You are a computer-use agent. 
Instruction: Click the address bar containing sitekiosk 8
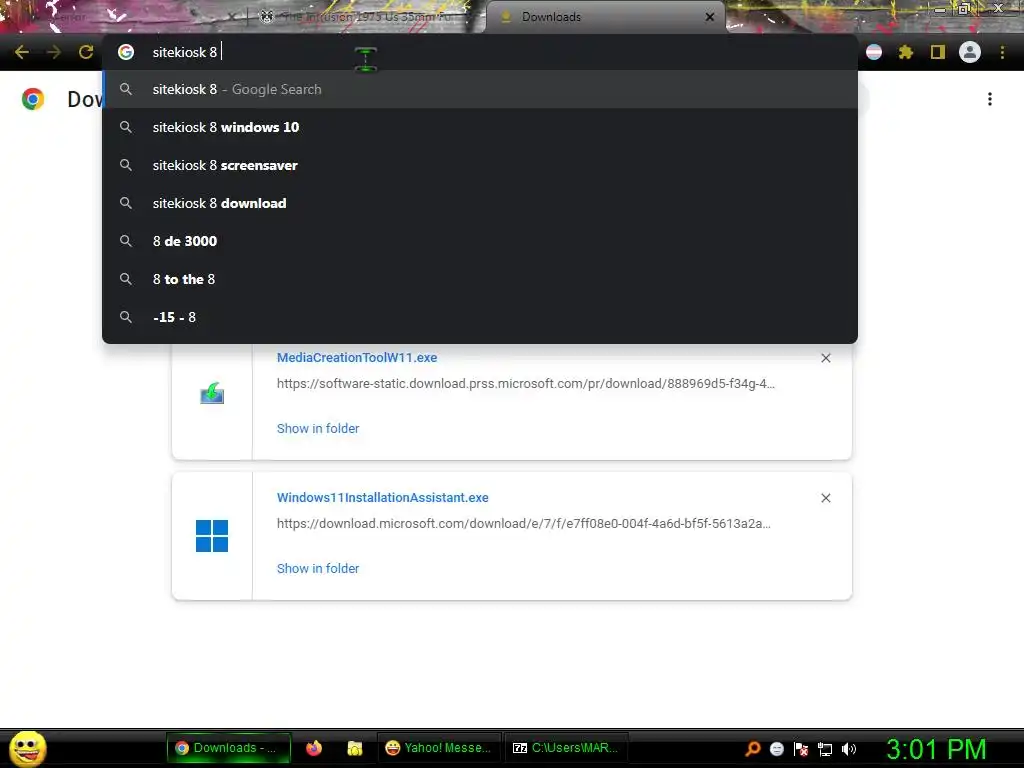click(x=480, y=52)
